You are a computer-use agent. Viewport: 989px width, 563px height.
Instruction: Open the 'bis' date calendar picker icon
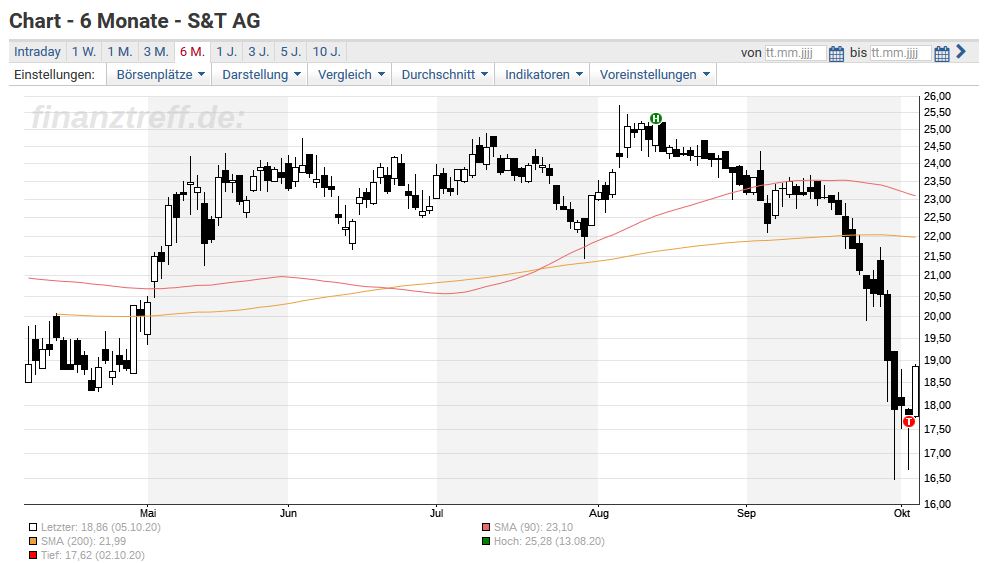[942, 53]
